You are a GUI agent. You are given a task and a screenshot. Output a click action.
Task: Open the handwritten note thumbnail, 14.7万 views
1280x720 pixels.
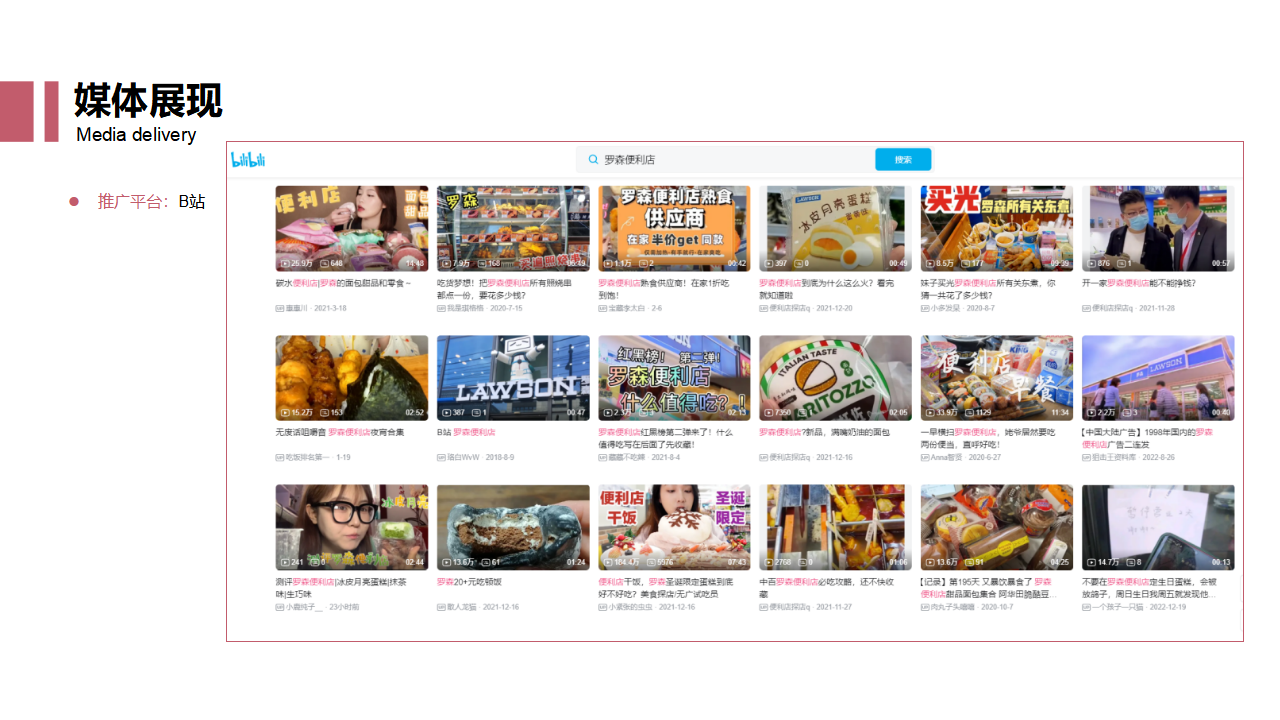[1158, 528]
